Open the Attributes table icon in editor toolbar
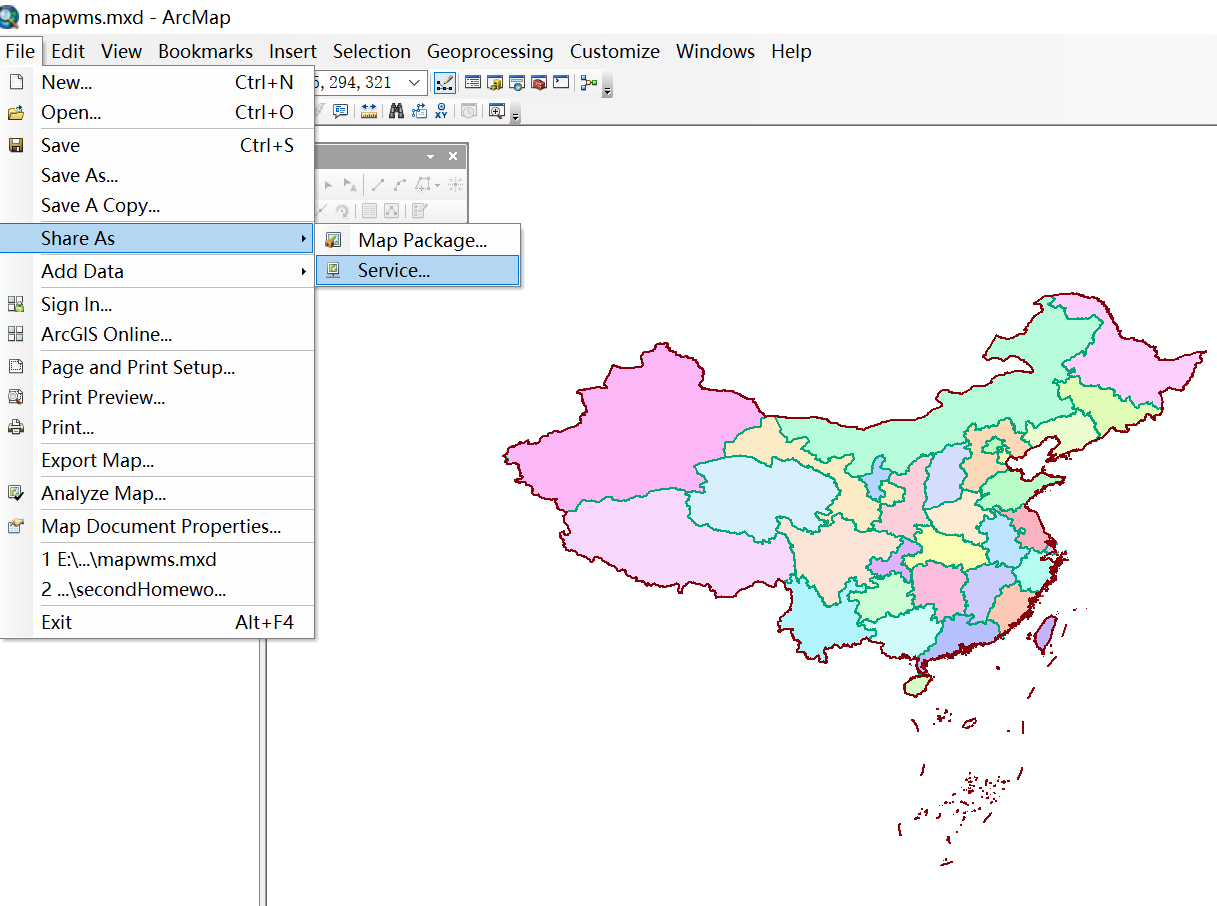 (370, 210)
